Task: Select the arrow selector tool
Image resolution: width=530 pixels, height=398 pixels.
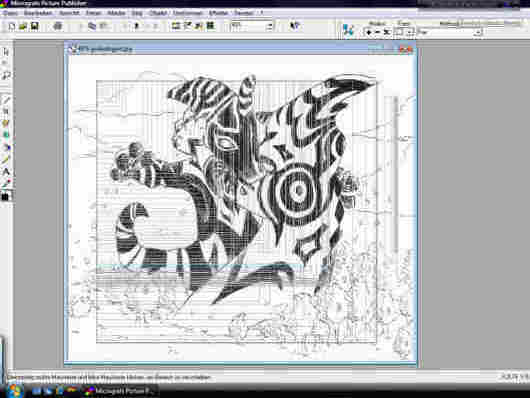Action: [6, 52]
